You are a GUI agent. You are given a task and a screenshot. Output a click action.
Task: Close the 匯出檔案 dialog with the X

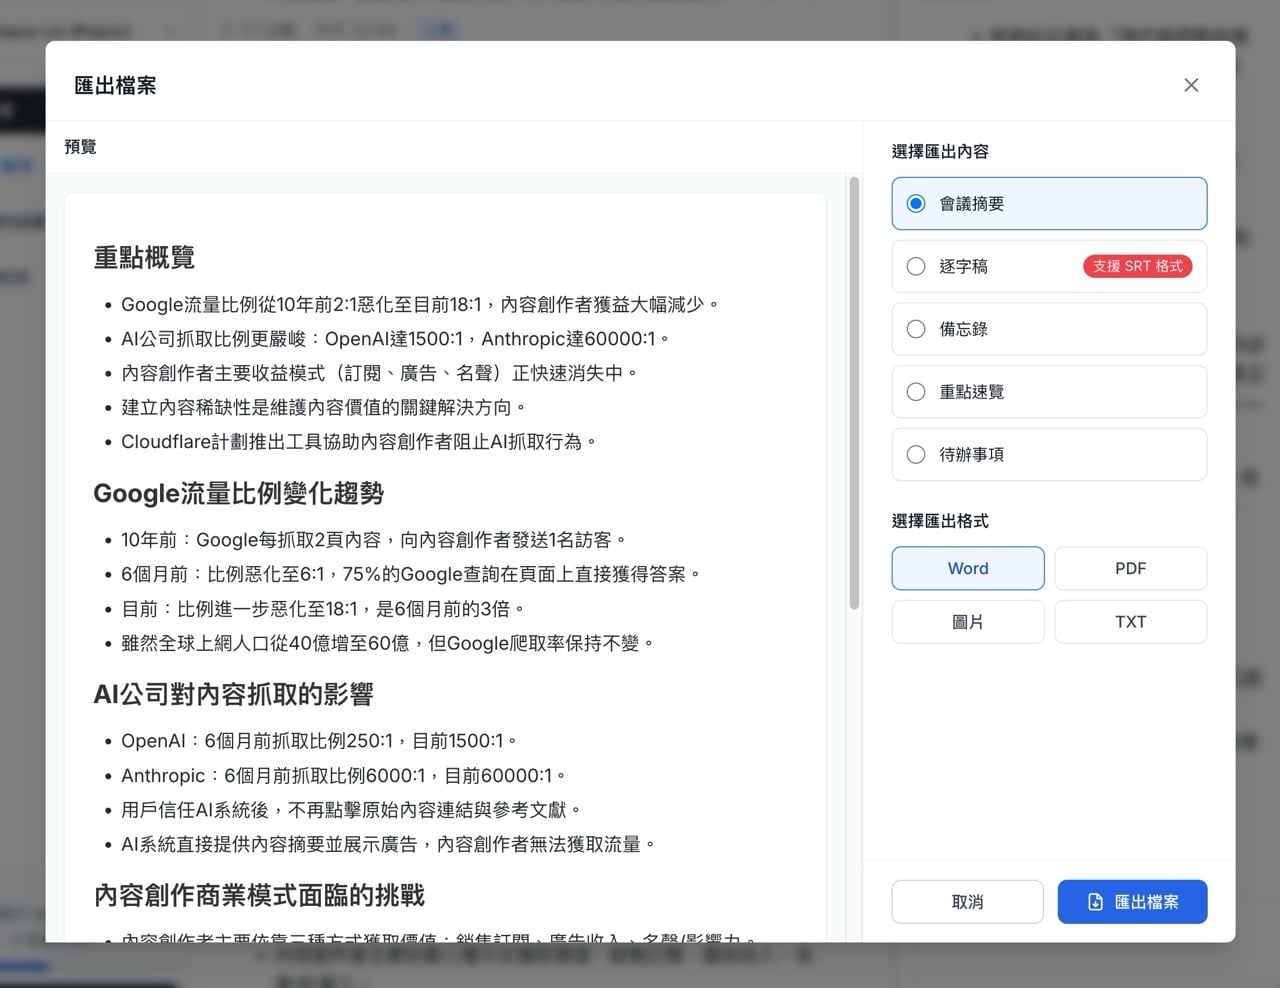click(x=1190, y=85)
